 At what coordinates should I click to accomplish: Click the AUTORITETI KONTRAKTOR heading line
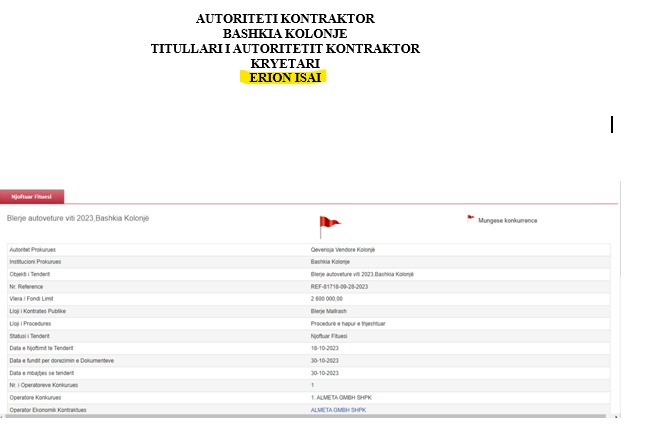285,19
